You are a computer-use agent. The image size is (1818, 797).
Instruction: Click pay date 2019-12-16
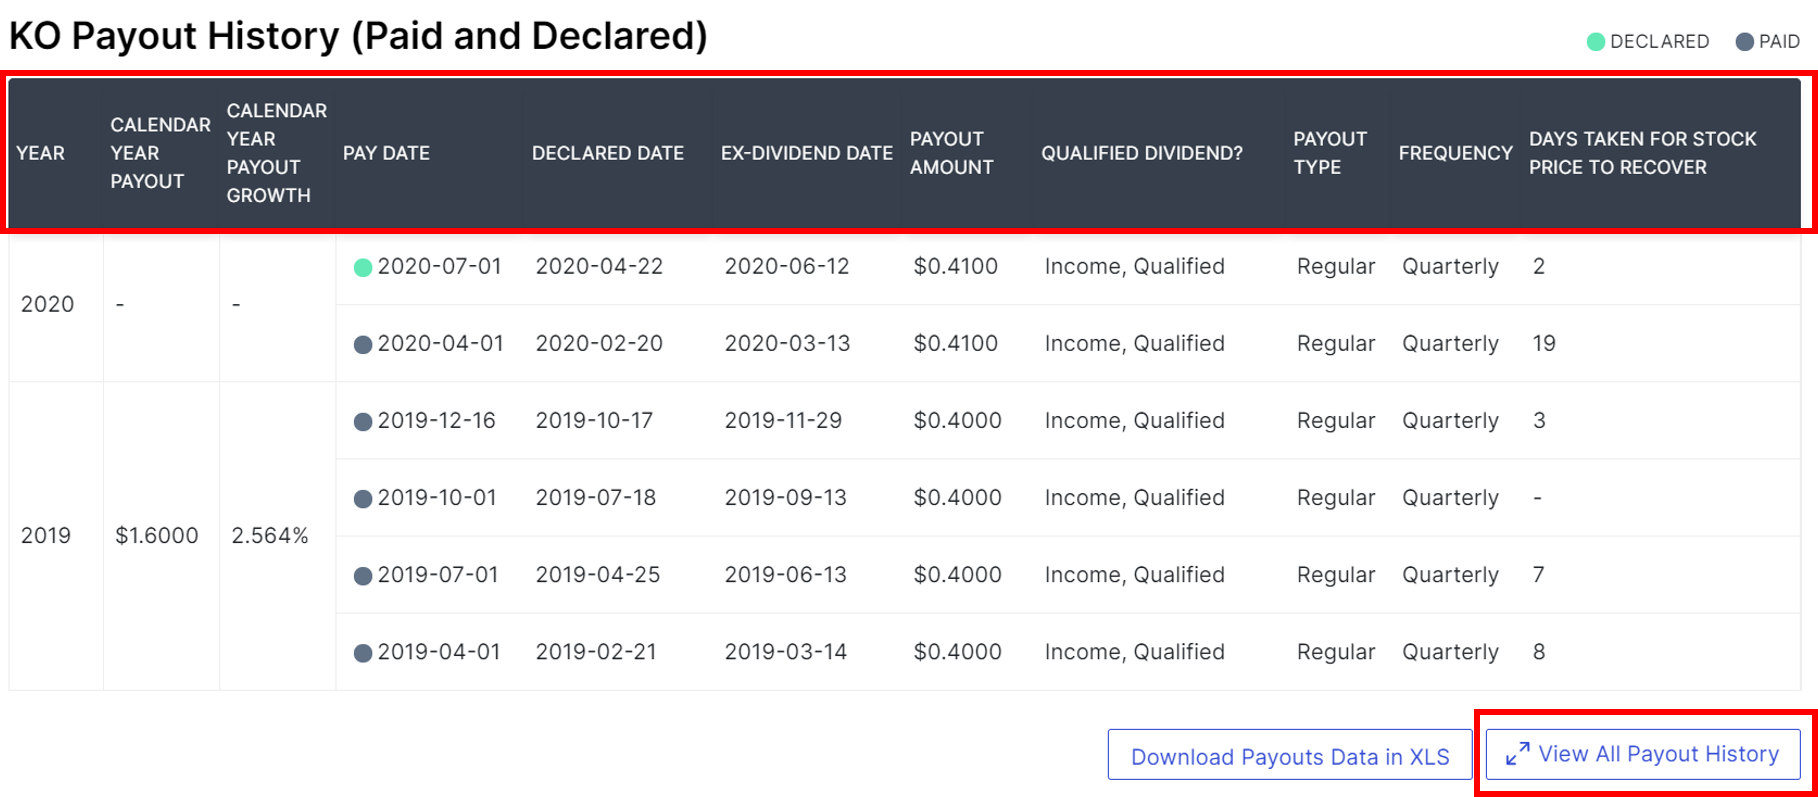[436, 420]
